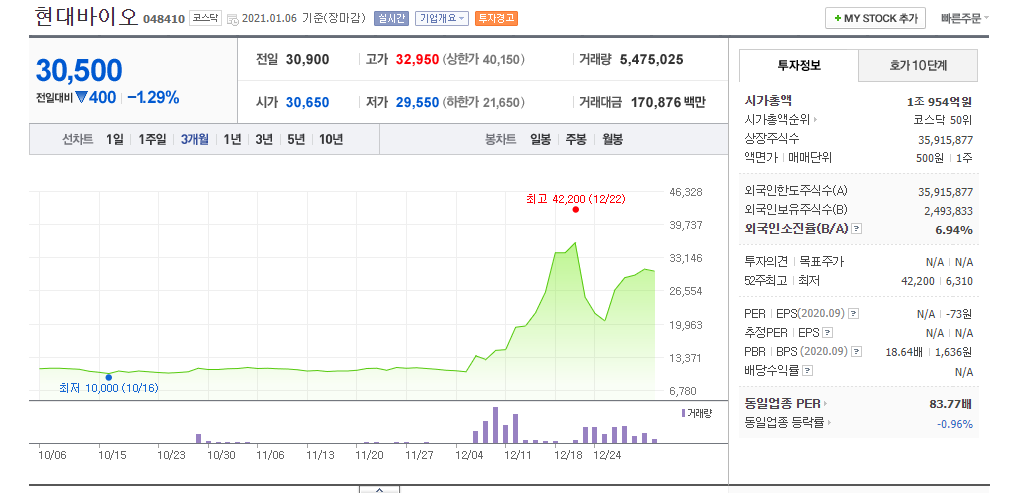Screen dimensions: 1016x493
Task: Show the 월봉 candlestick chart
Action: (x=612, y=139)
